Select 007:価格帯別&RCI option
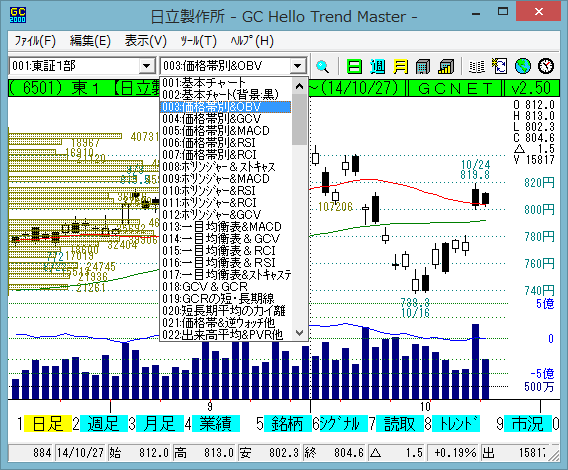The image size is (568, 470). [225, 155]
